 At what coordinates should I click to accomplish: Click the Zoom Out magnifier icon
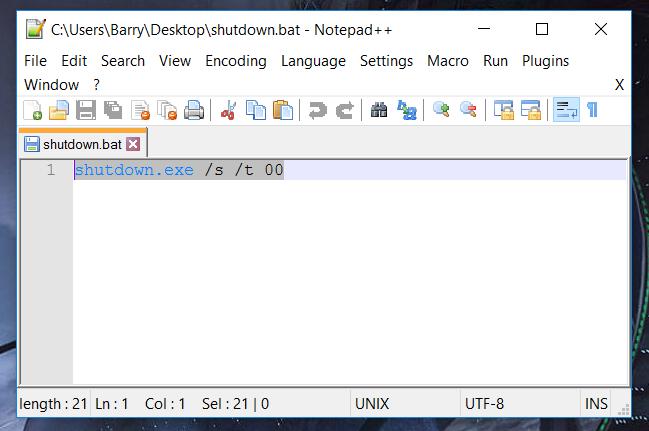pyautogui.click(x=468, y=110)
